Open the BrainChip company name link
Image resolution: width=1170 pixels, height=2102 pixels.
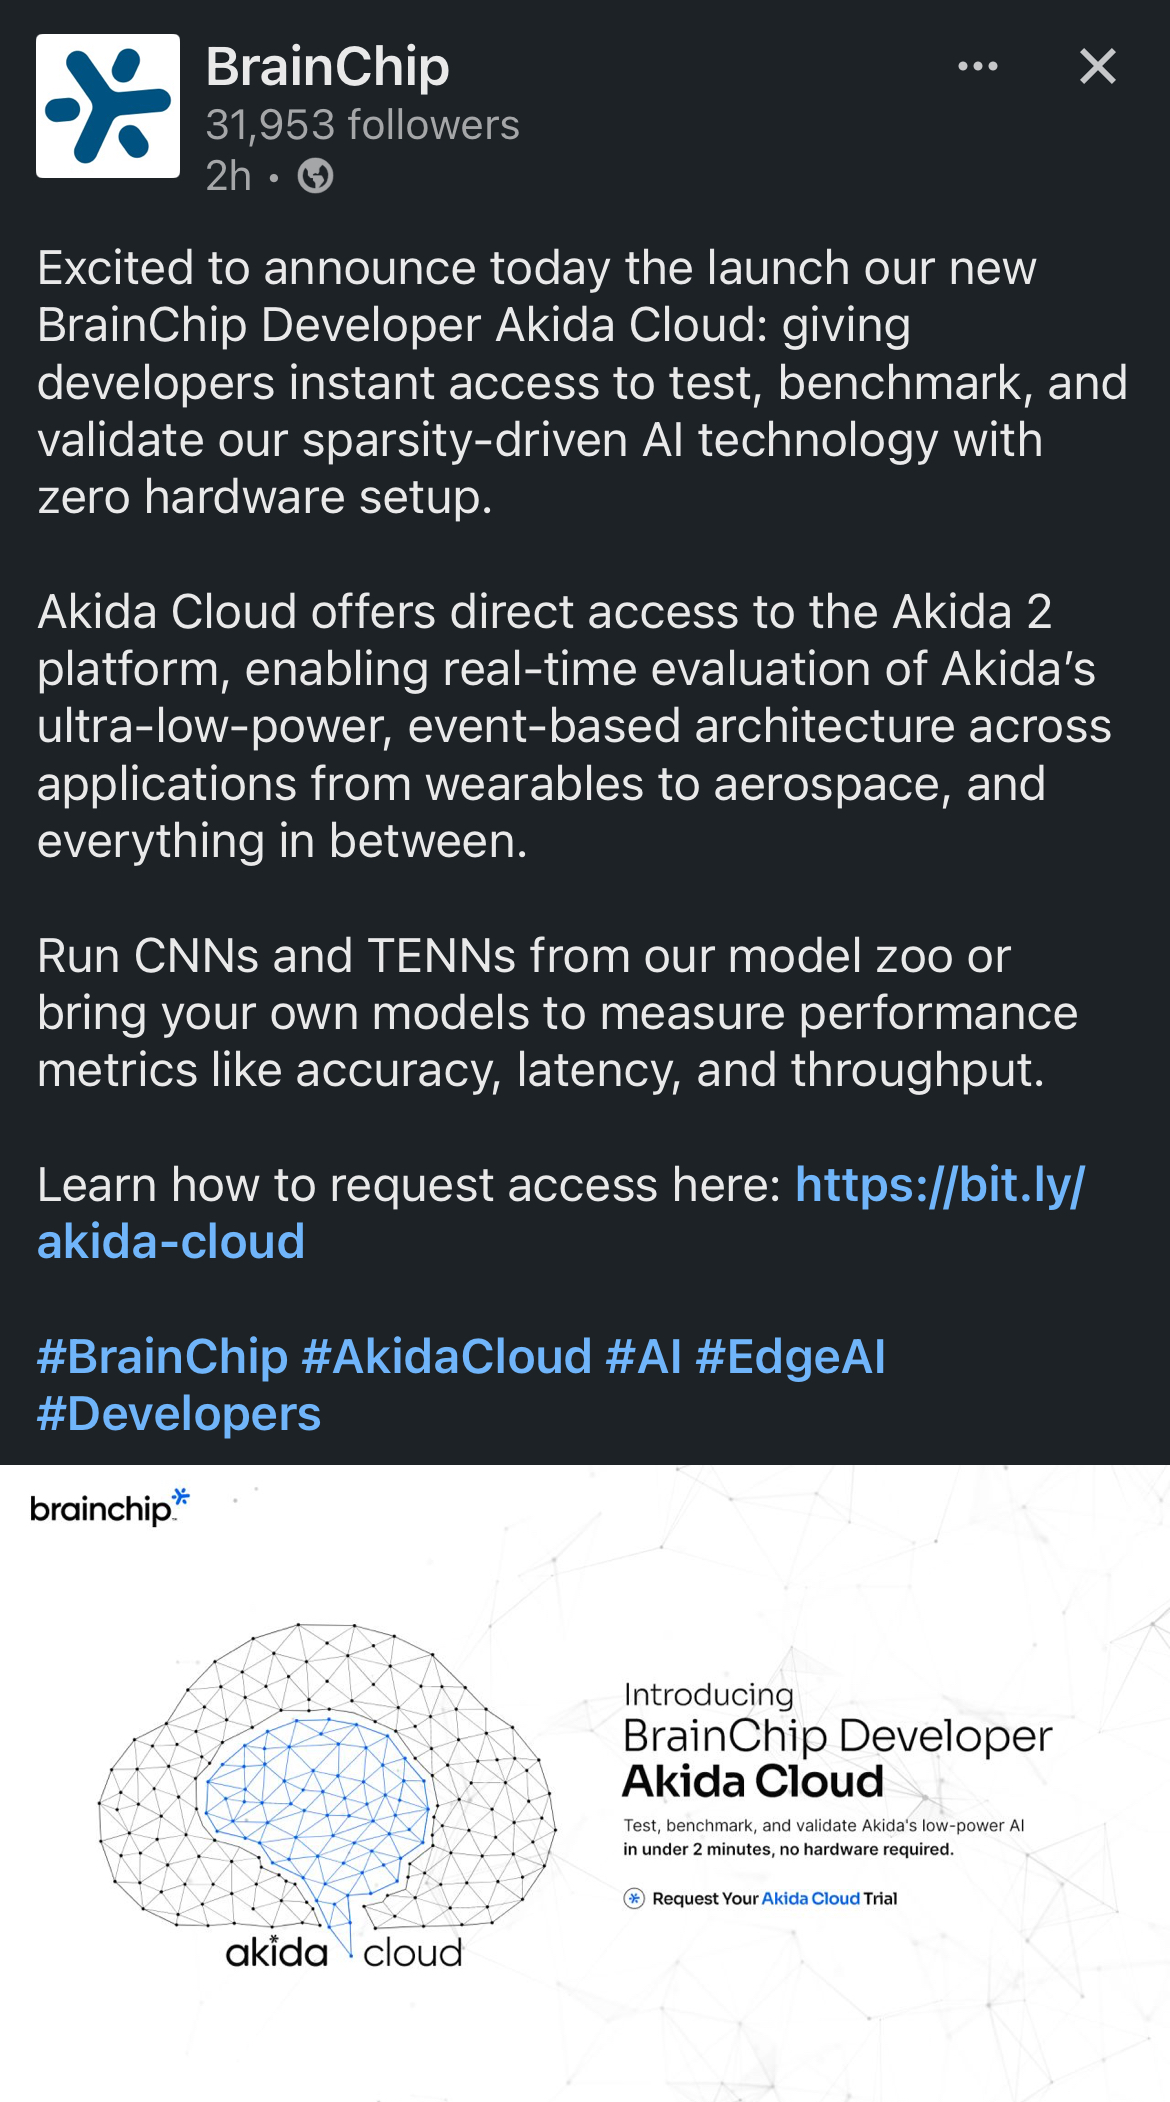[x=327, y=67]
